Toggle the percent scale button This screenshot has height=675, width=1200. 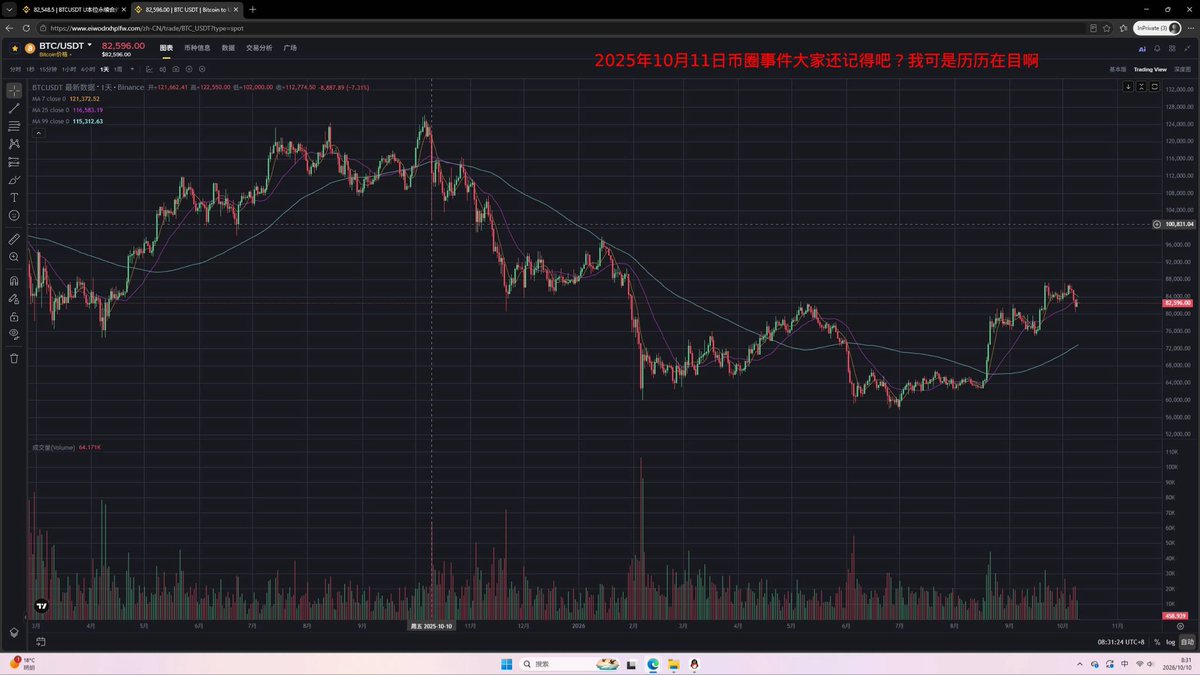1157,642
